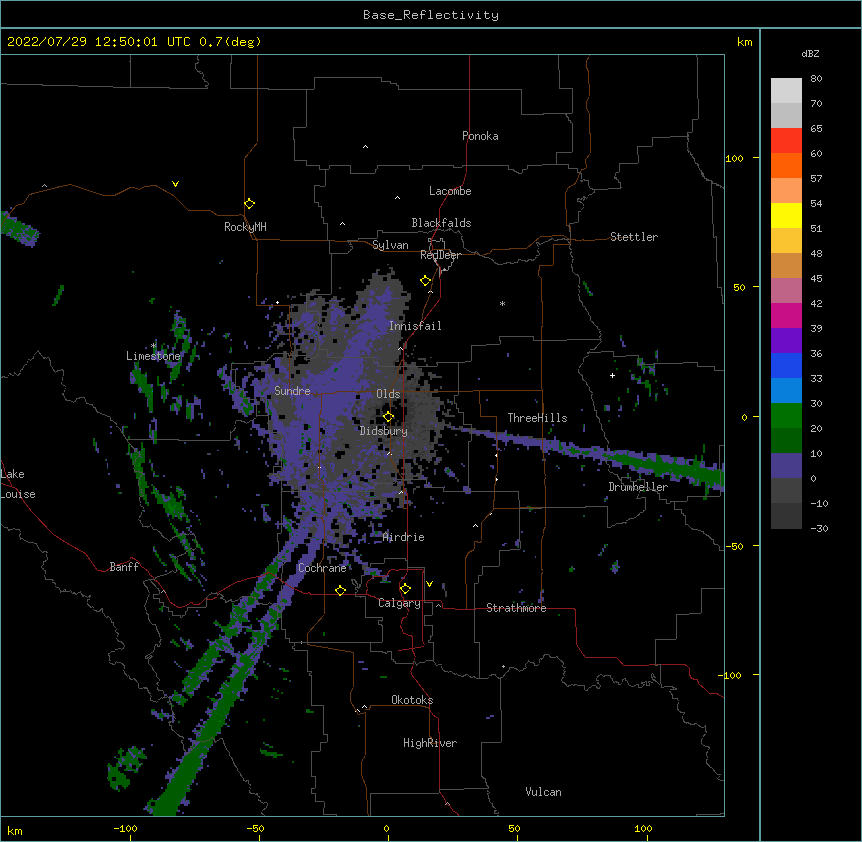Image resolution: width=862 pixels, height=842 pixels.
Task: Click the RockyMH label
Action: coord(245,227)
